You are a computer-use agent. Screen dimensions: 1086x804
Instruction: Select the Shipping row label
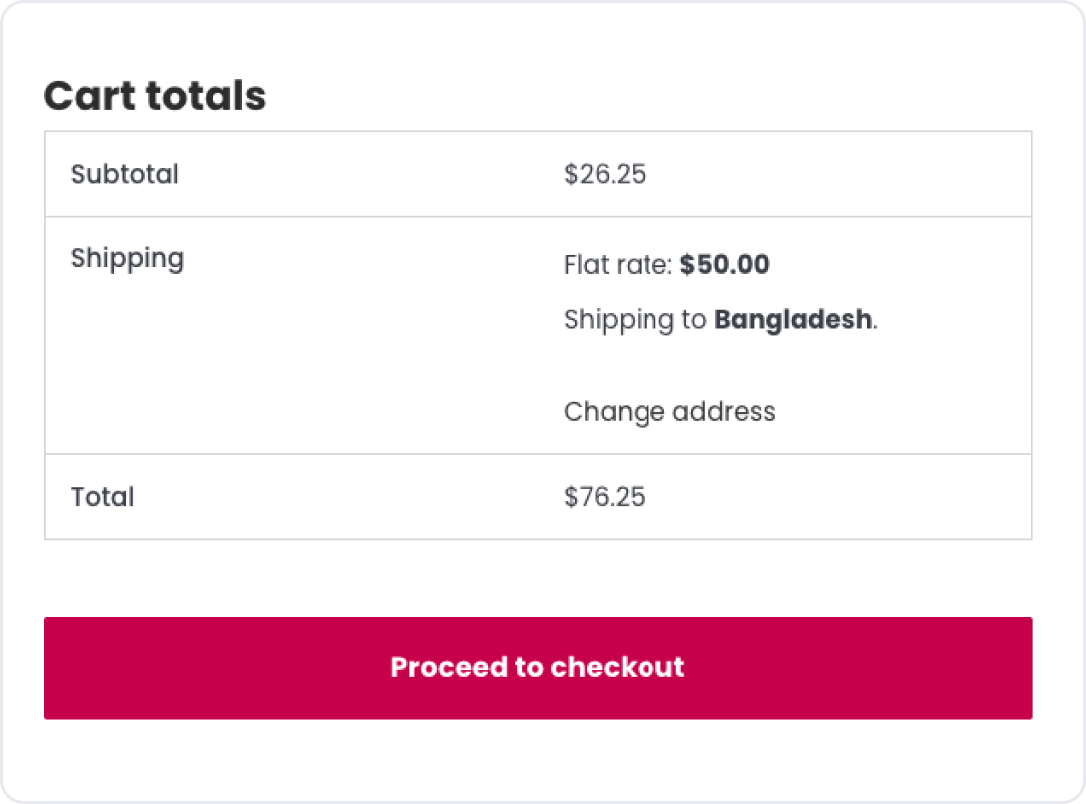[x=127, y=258]
